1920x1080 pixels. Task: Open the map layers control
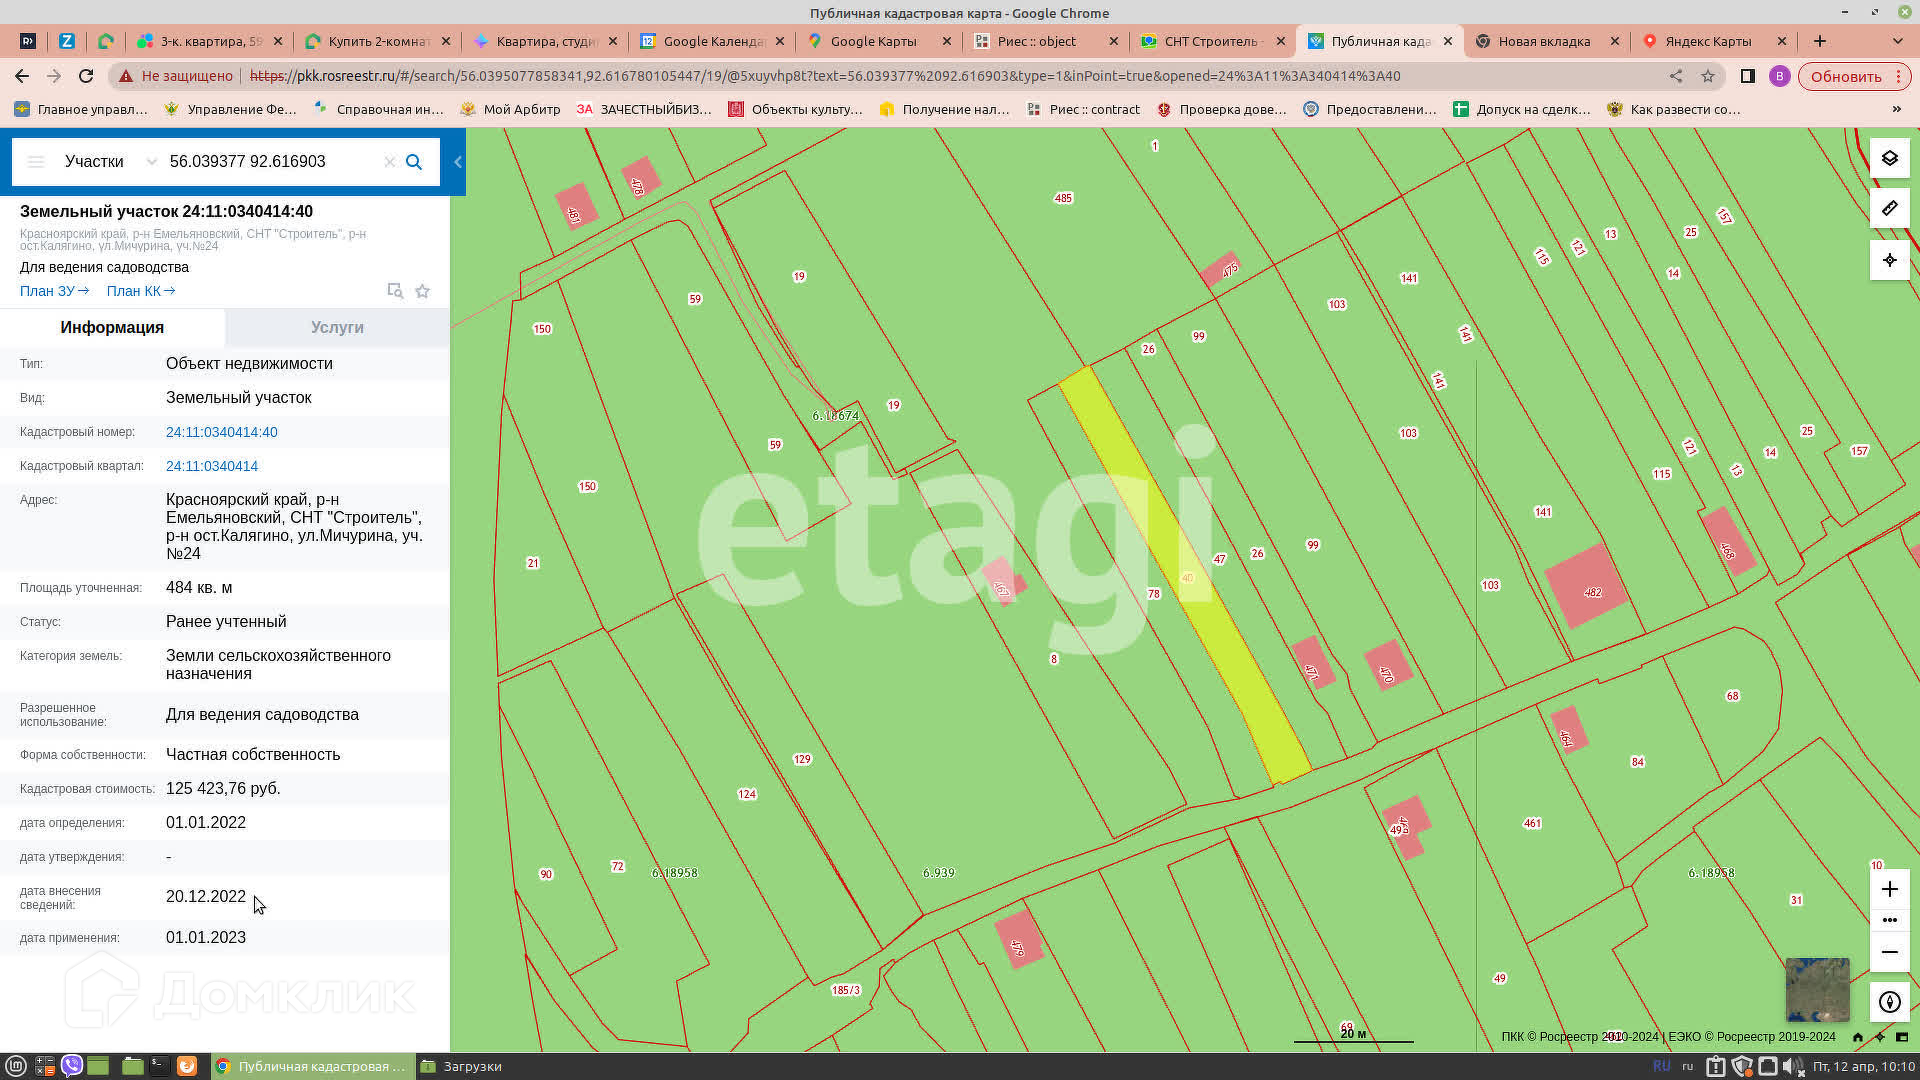coord(1889,158)
